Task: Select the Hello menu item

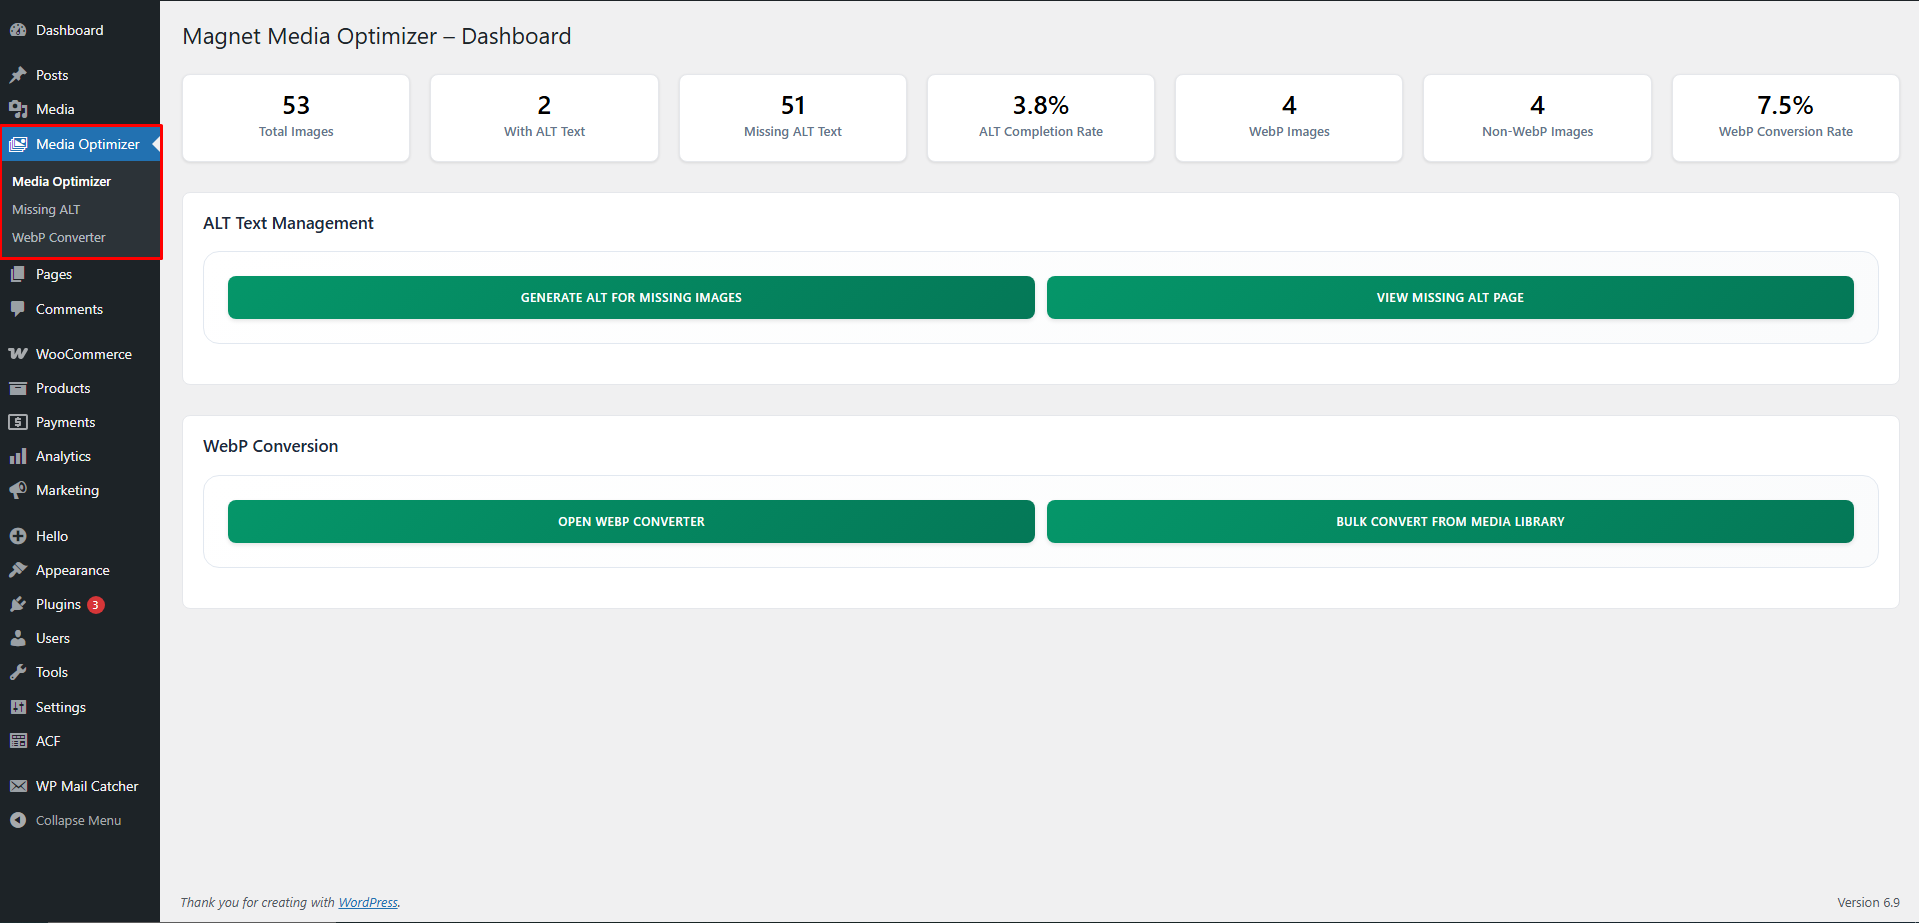Action: [x=80, y=536]
